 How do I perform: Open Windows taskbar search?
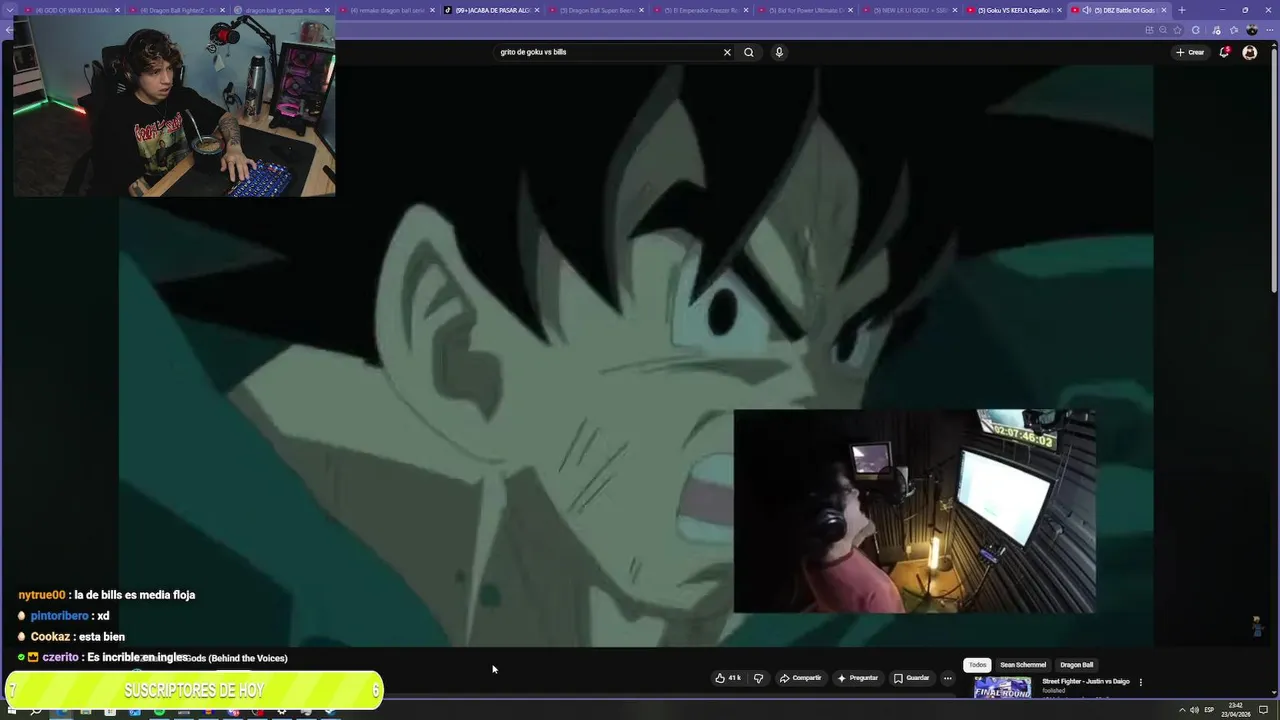[x=36, y=710]
